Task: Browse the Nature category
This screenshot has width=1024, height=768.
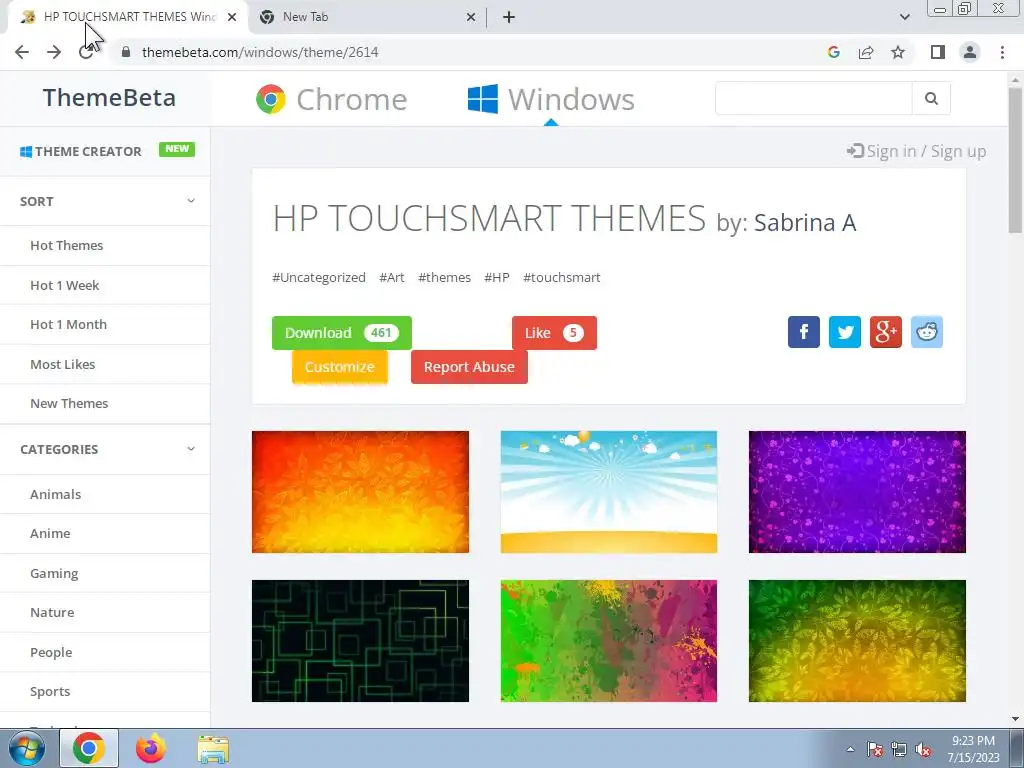Action: [x=52, y=613]
